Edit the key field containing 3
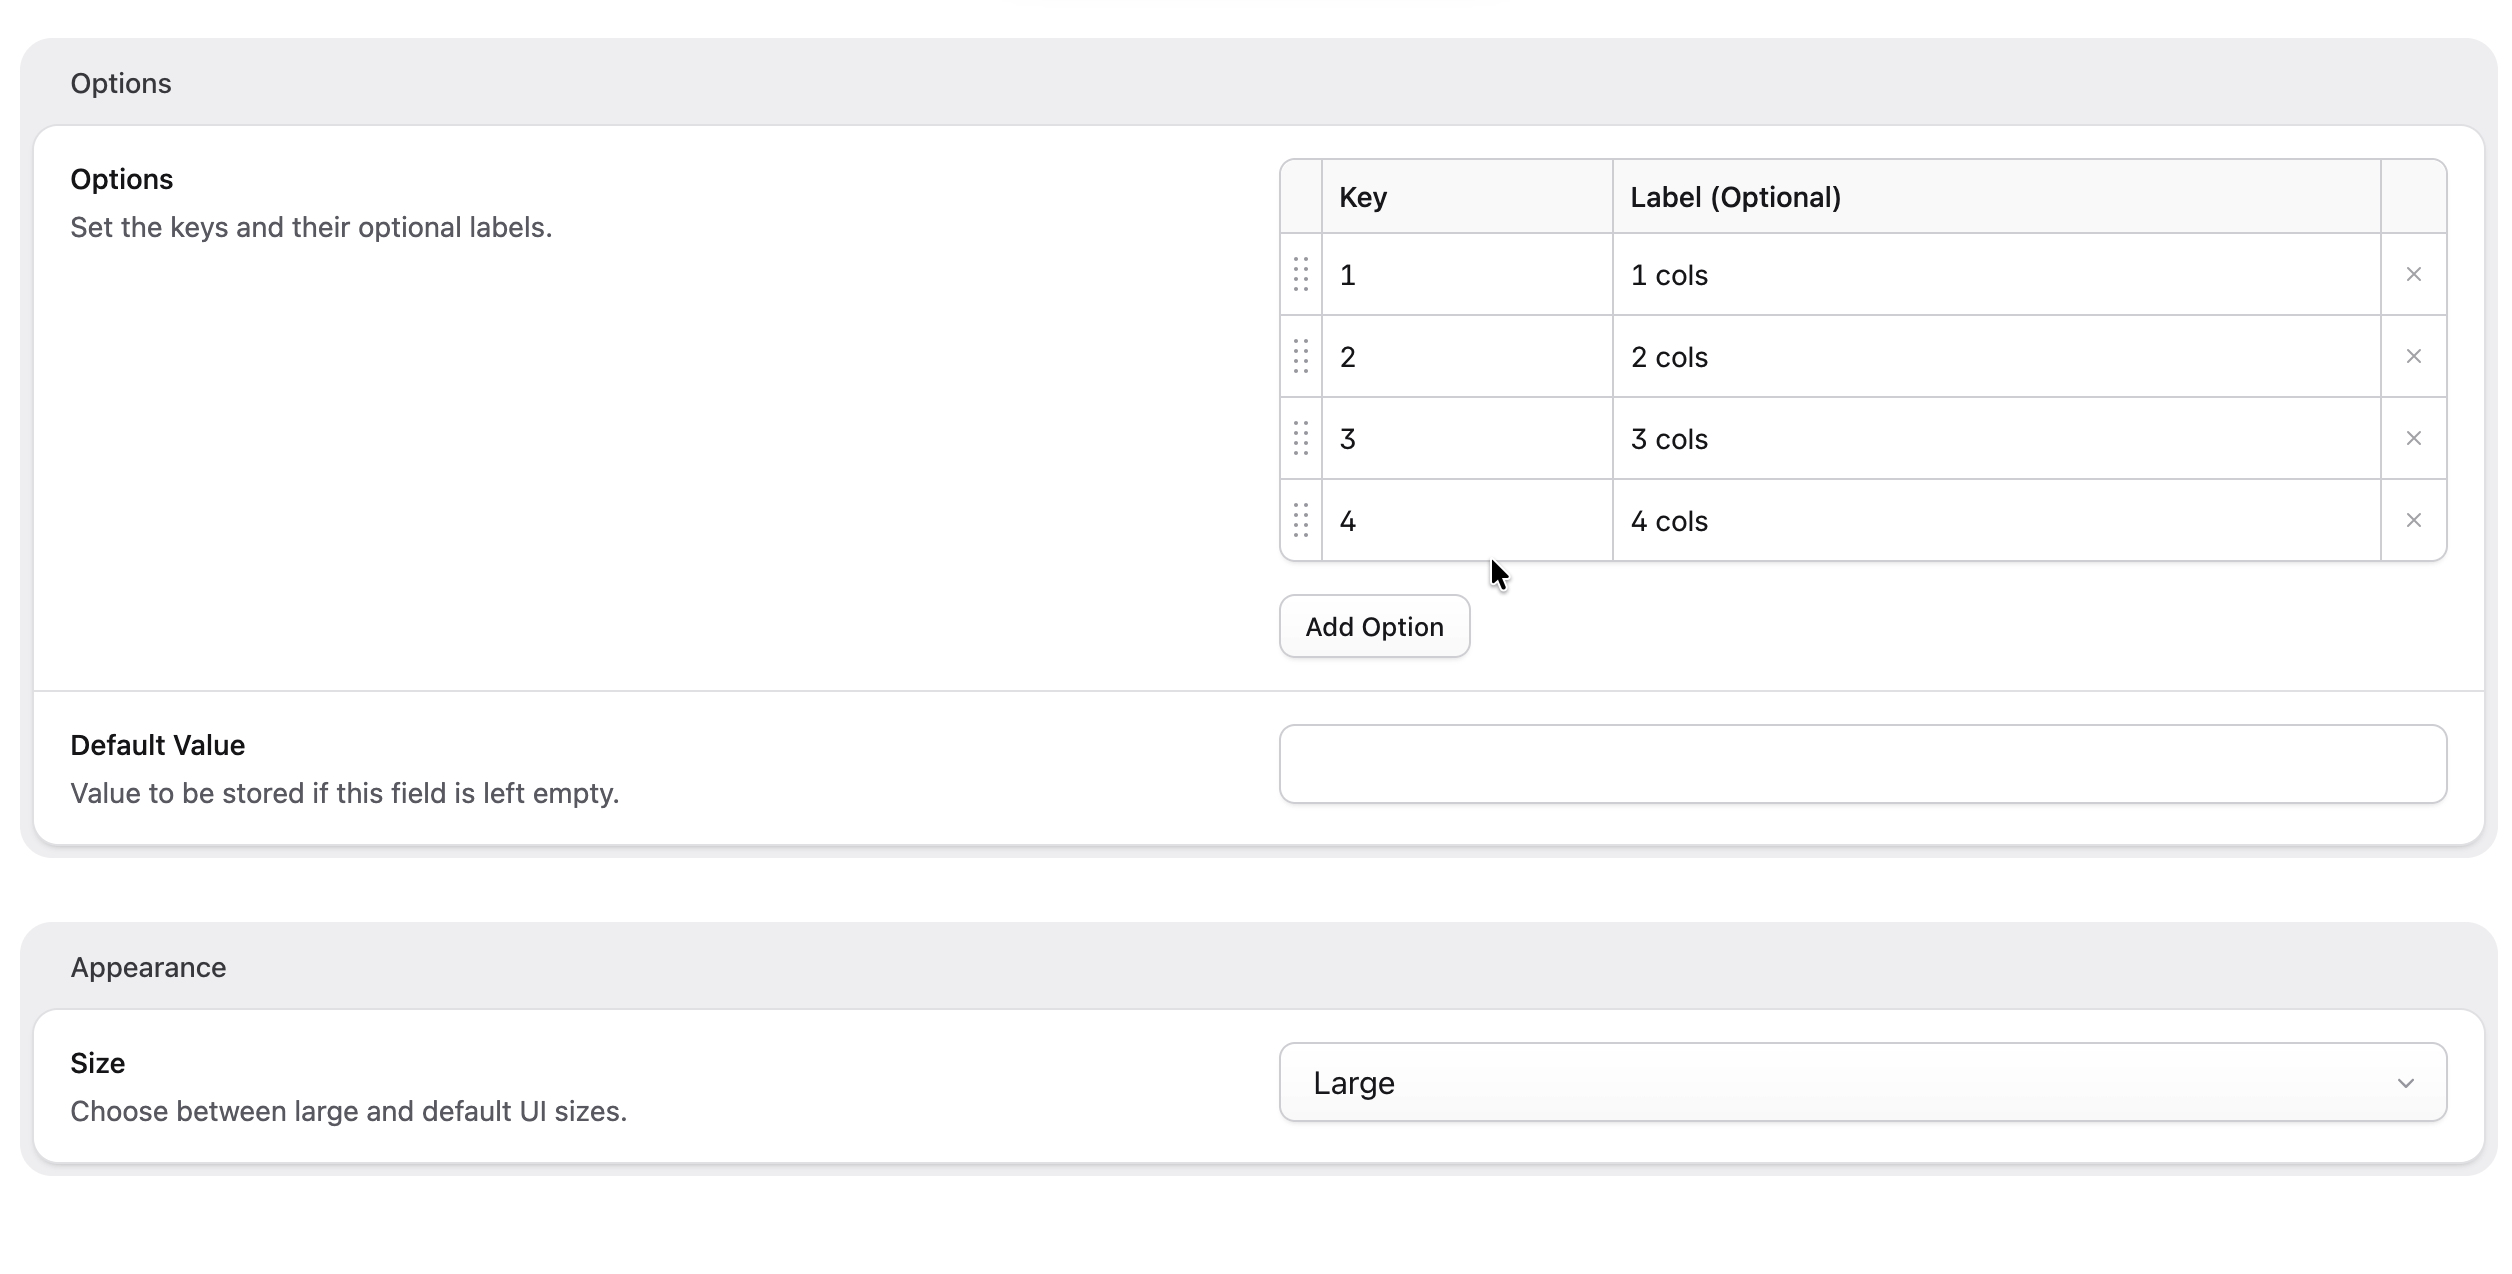2512x1274 pixels. pyautogui.click(x=1466, y=439)
